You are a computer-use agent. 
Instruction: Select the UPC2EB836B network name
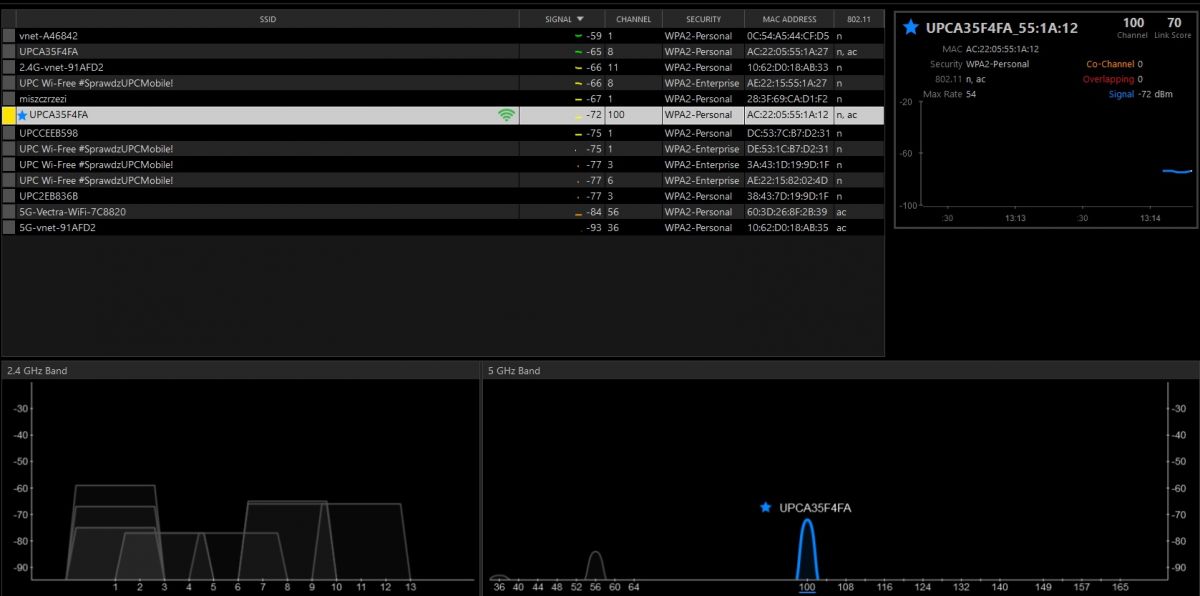pyautogui.click(x=48, y=196)
